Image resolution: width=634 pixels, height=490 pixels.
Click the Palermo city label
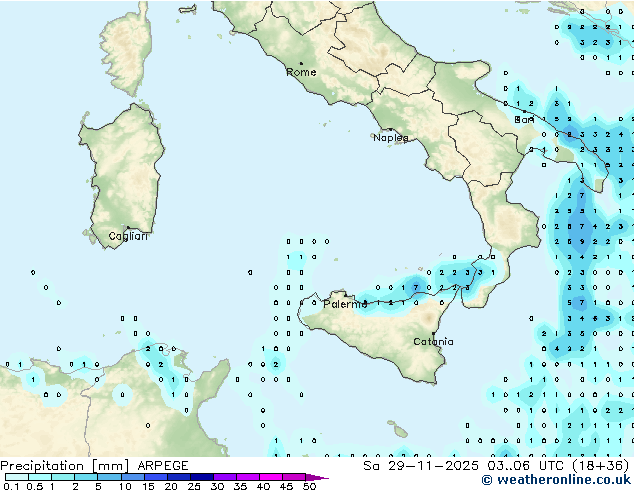point(345,304)
